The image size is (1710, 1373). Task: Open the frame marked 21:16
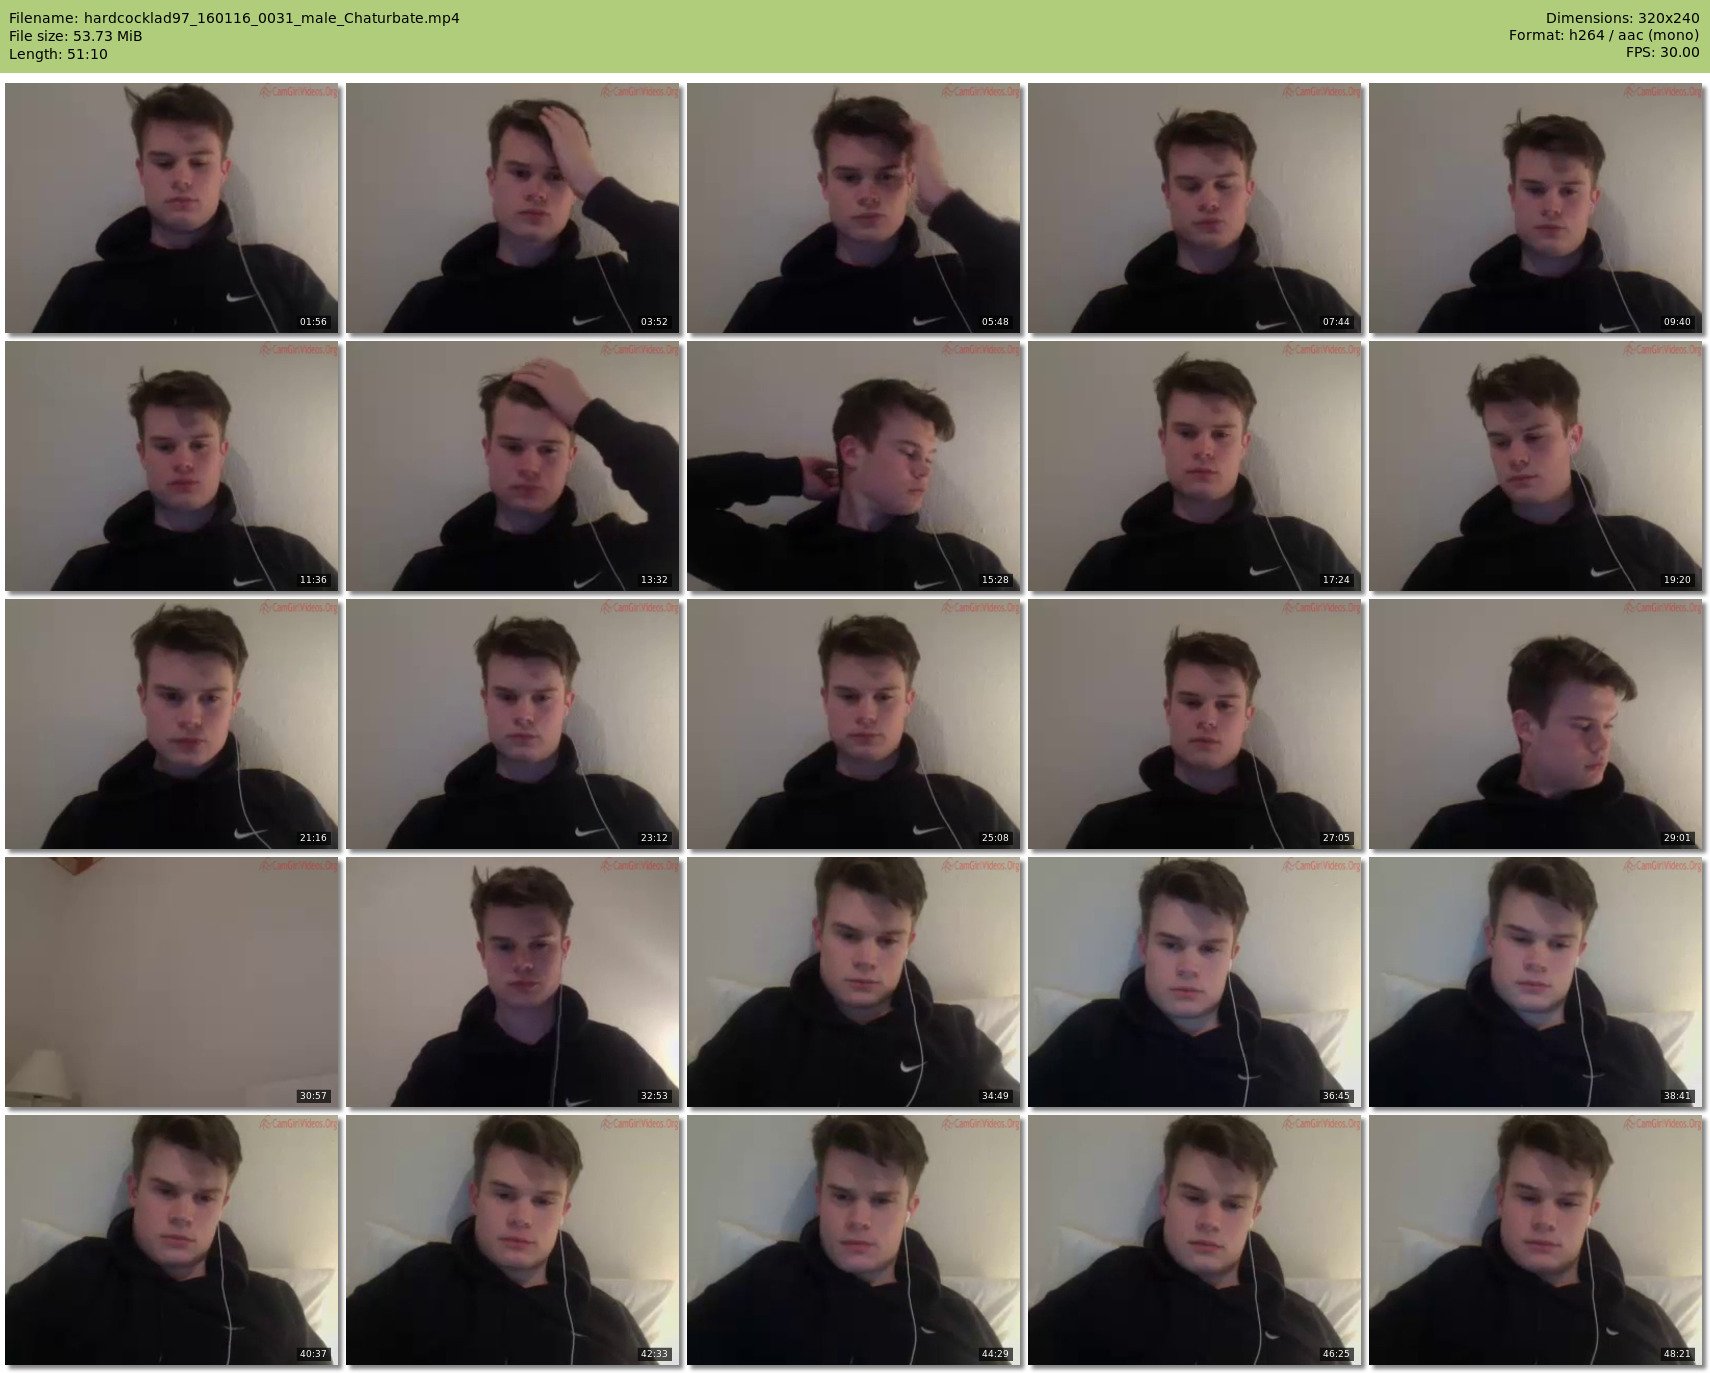[x=172, y=724]
